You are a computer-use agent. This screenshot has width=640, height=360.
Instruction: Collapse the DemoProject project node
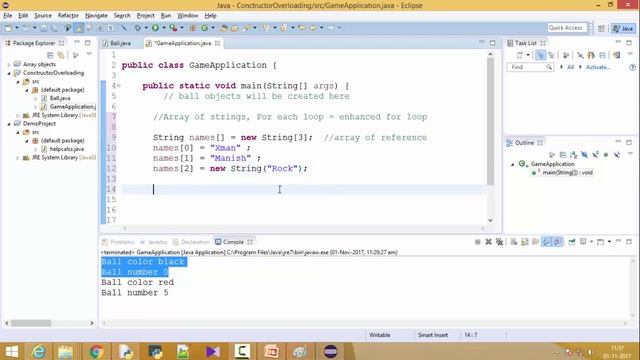point(9,124)
